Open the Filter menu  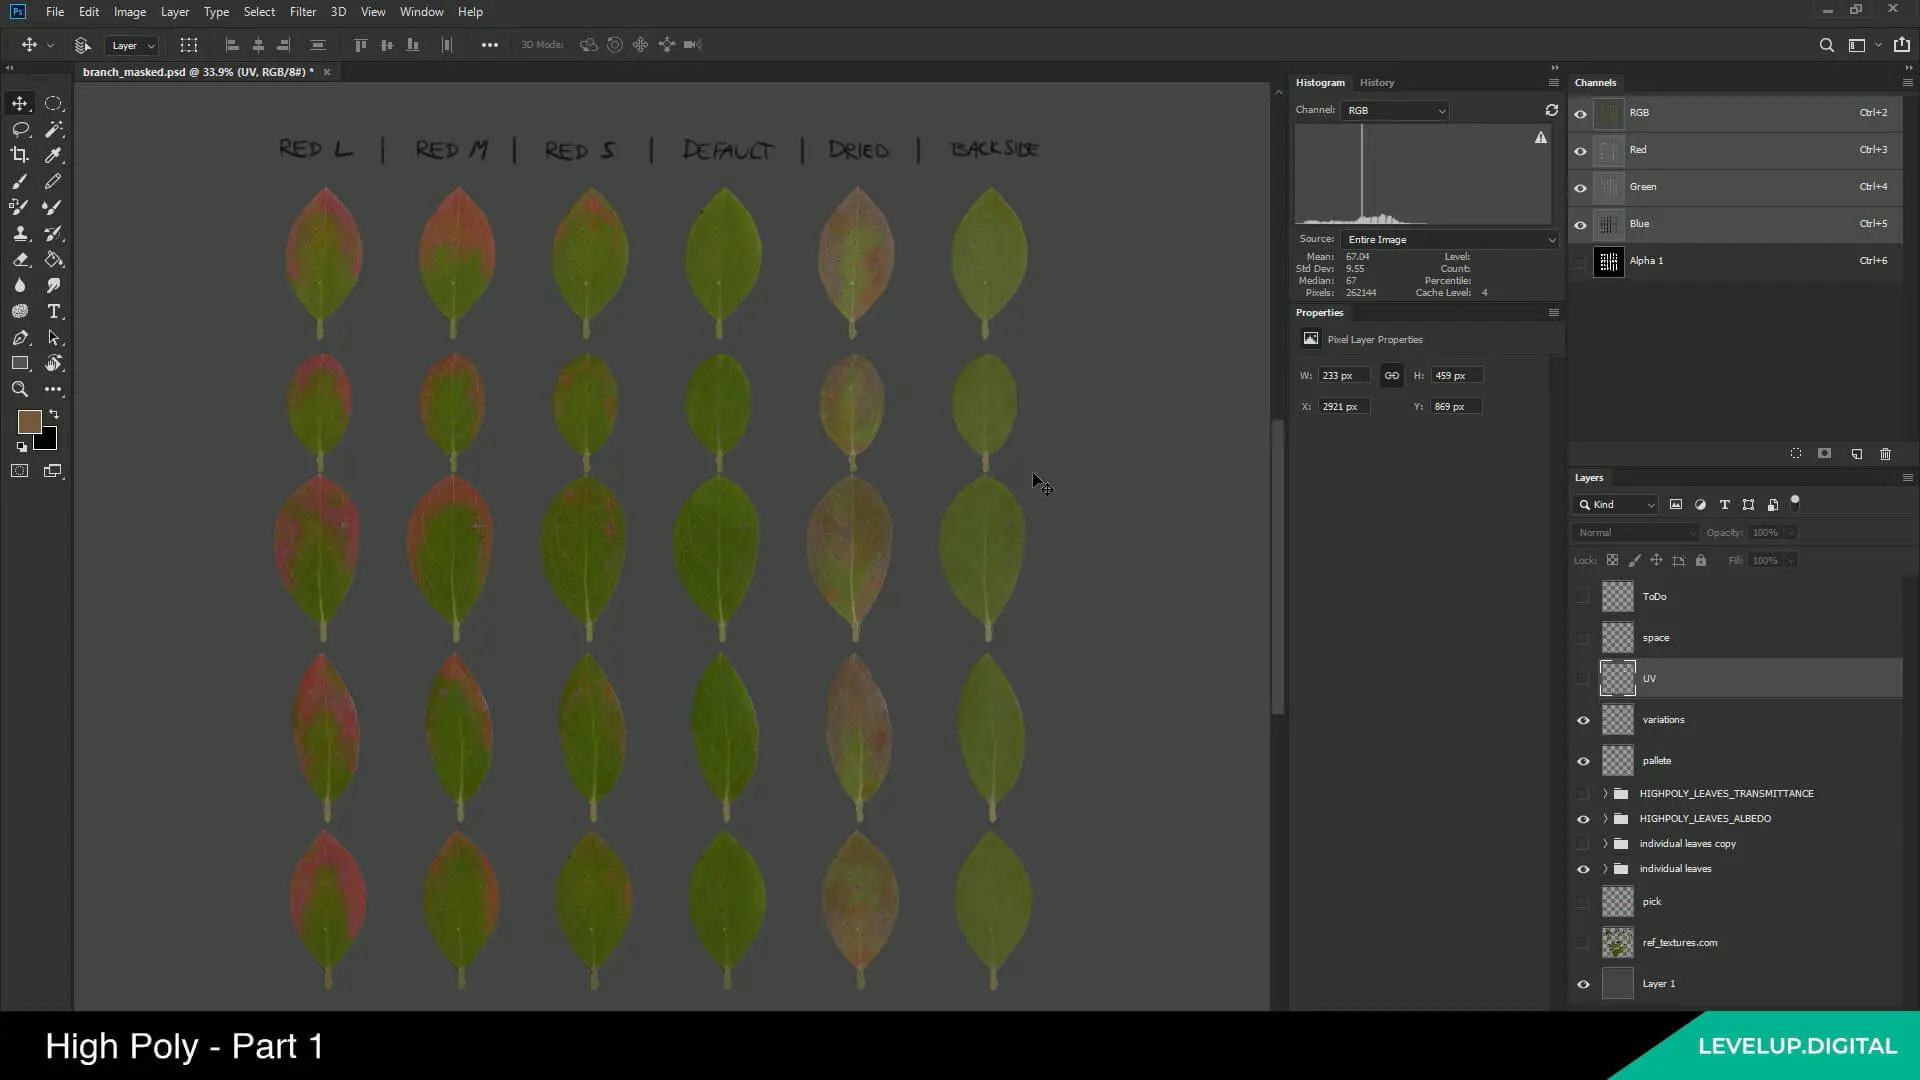(x=302, y=12)
